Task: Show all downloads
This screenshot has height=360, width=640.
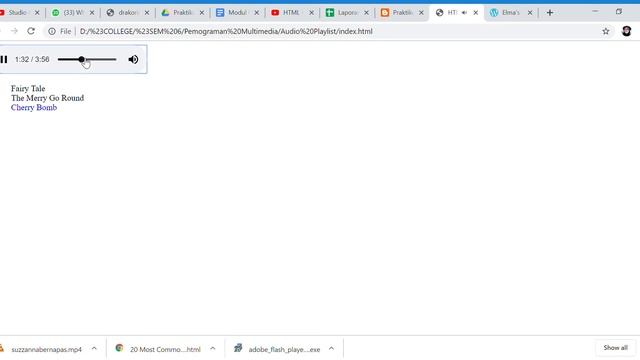Action: coord(616,348)
